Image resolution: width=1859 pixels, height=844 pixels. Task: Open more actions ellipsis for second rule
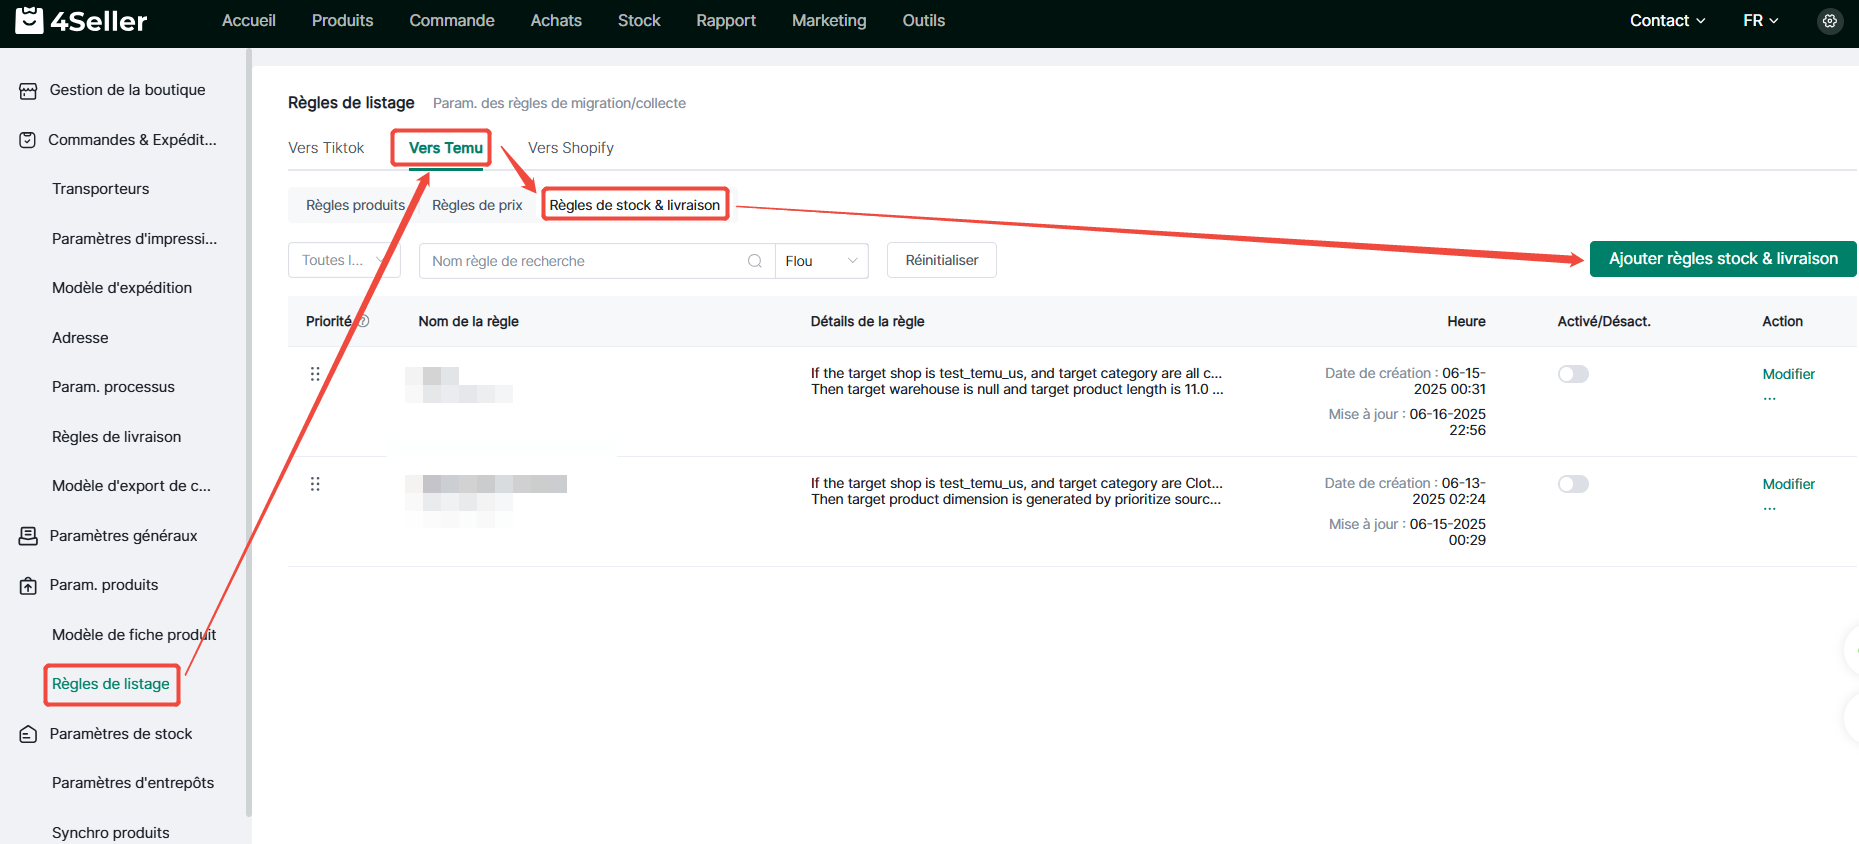(1770, 508)
